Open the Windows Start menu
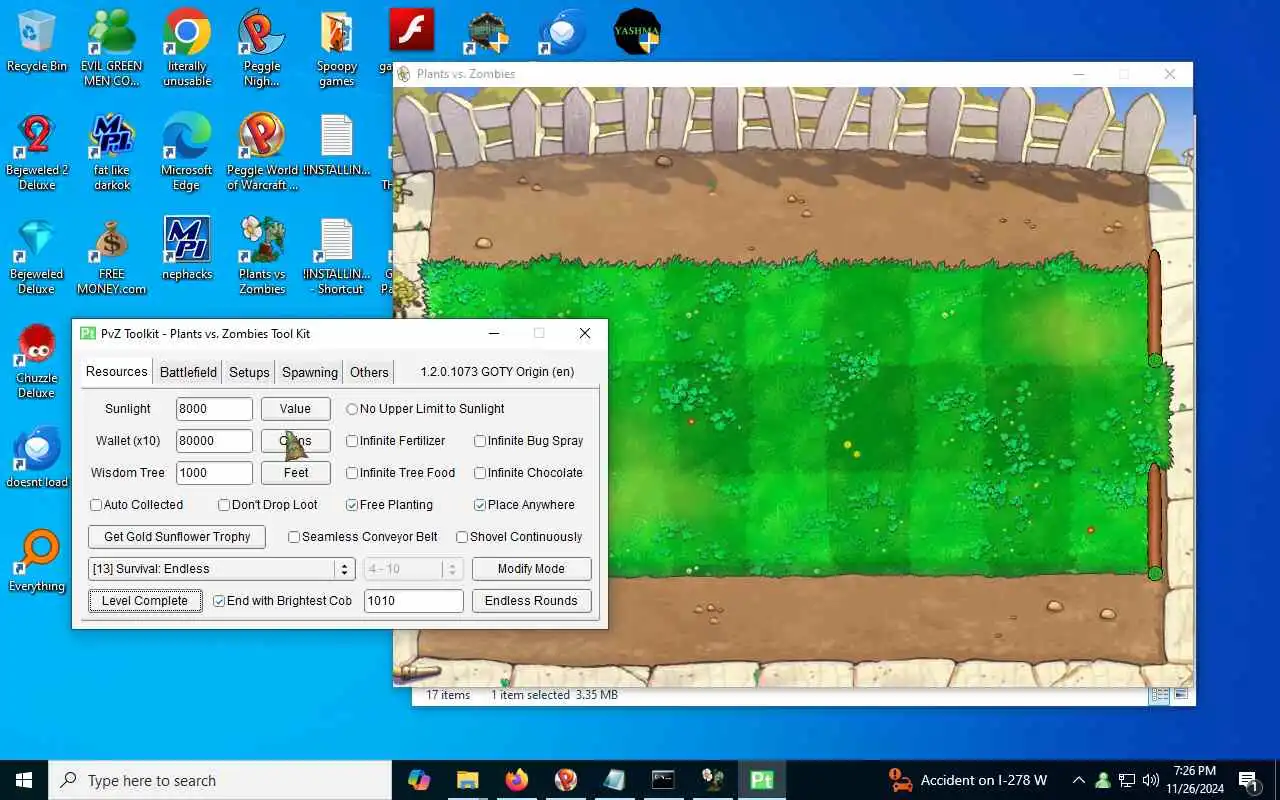 pyautogui.click(x=24, y=780)
